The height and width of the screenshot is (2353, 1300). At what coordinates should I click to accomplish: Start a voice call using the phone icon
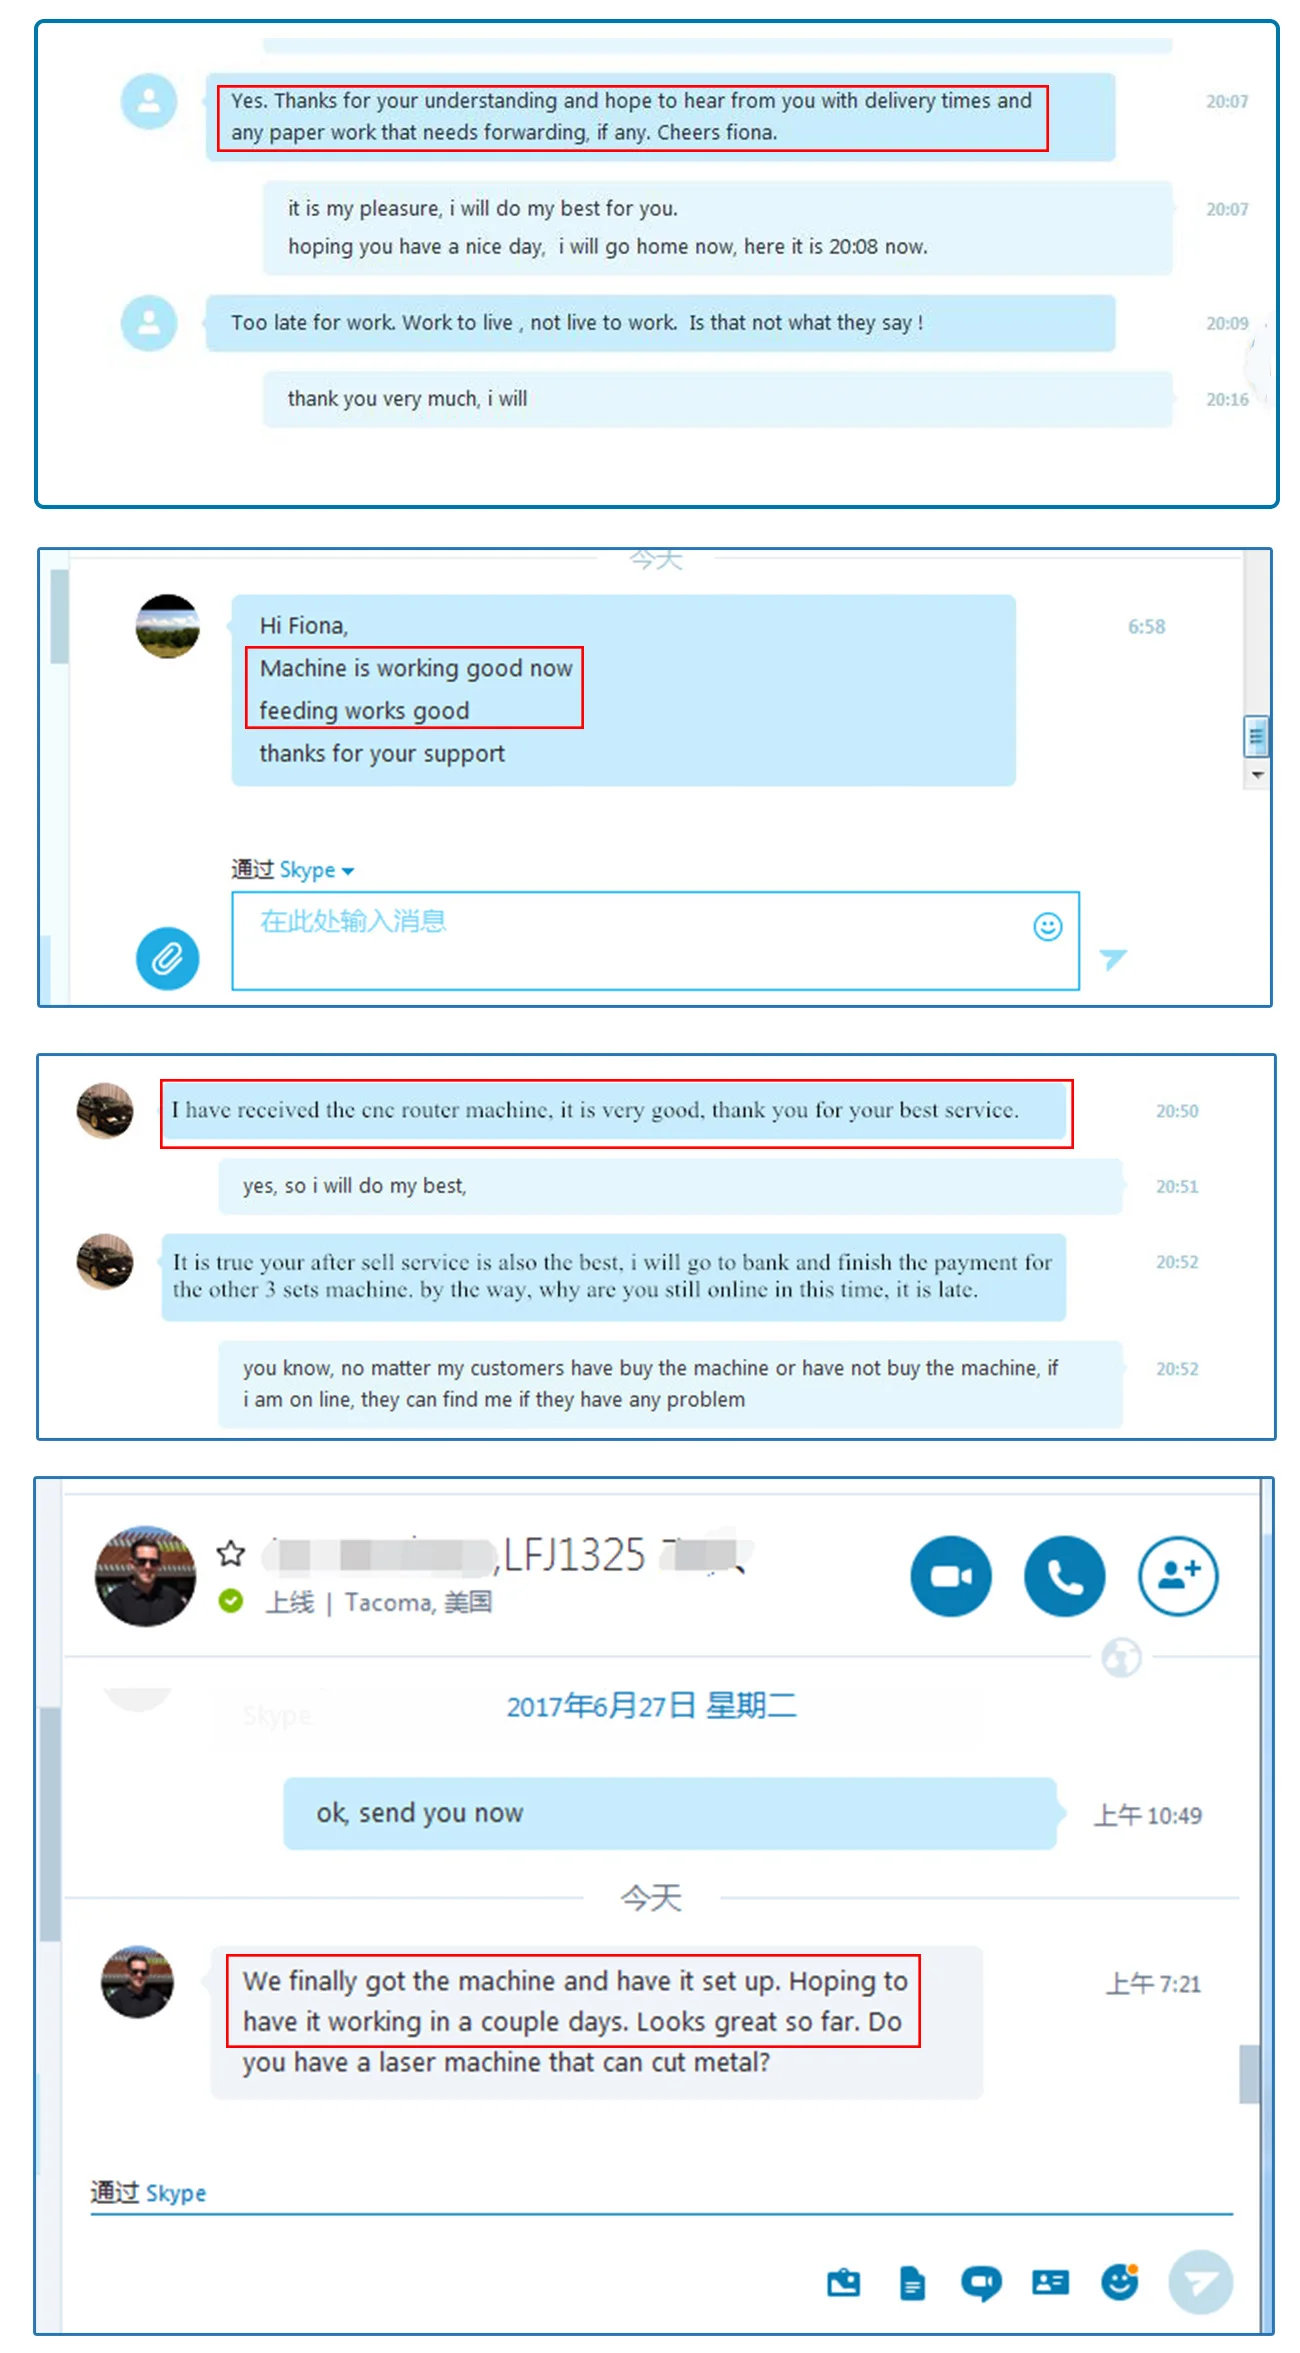[1064, 1576]
